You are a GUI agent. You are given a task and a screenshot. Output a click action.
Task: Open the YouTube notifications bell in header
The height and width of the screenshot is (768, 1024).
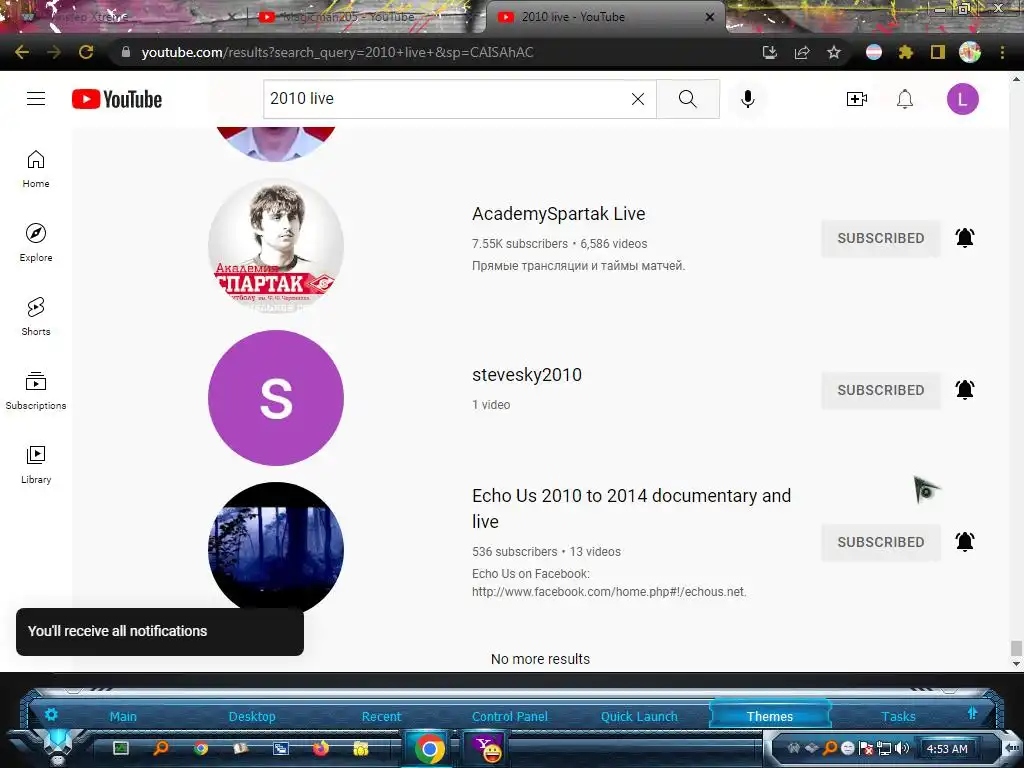click(904, 99)
